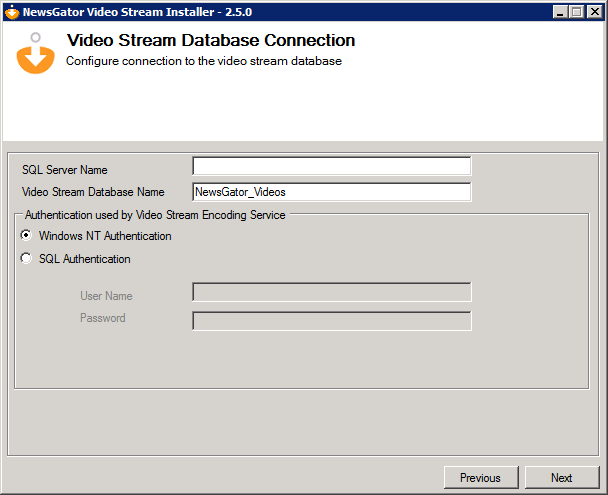Viewport: 608px width, 495px height.
Task: Click the NewsGator icon in the title bar
Action: 11,12
